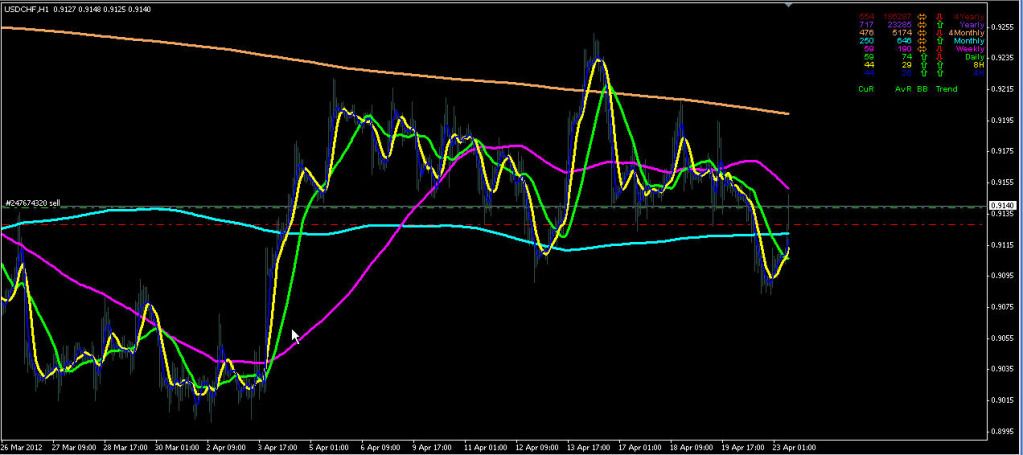The width and height of the screenshot is (1023, 455).
Task: Click the 0.9035 price scale label
Action: 1002,369
